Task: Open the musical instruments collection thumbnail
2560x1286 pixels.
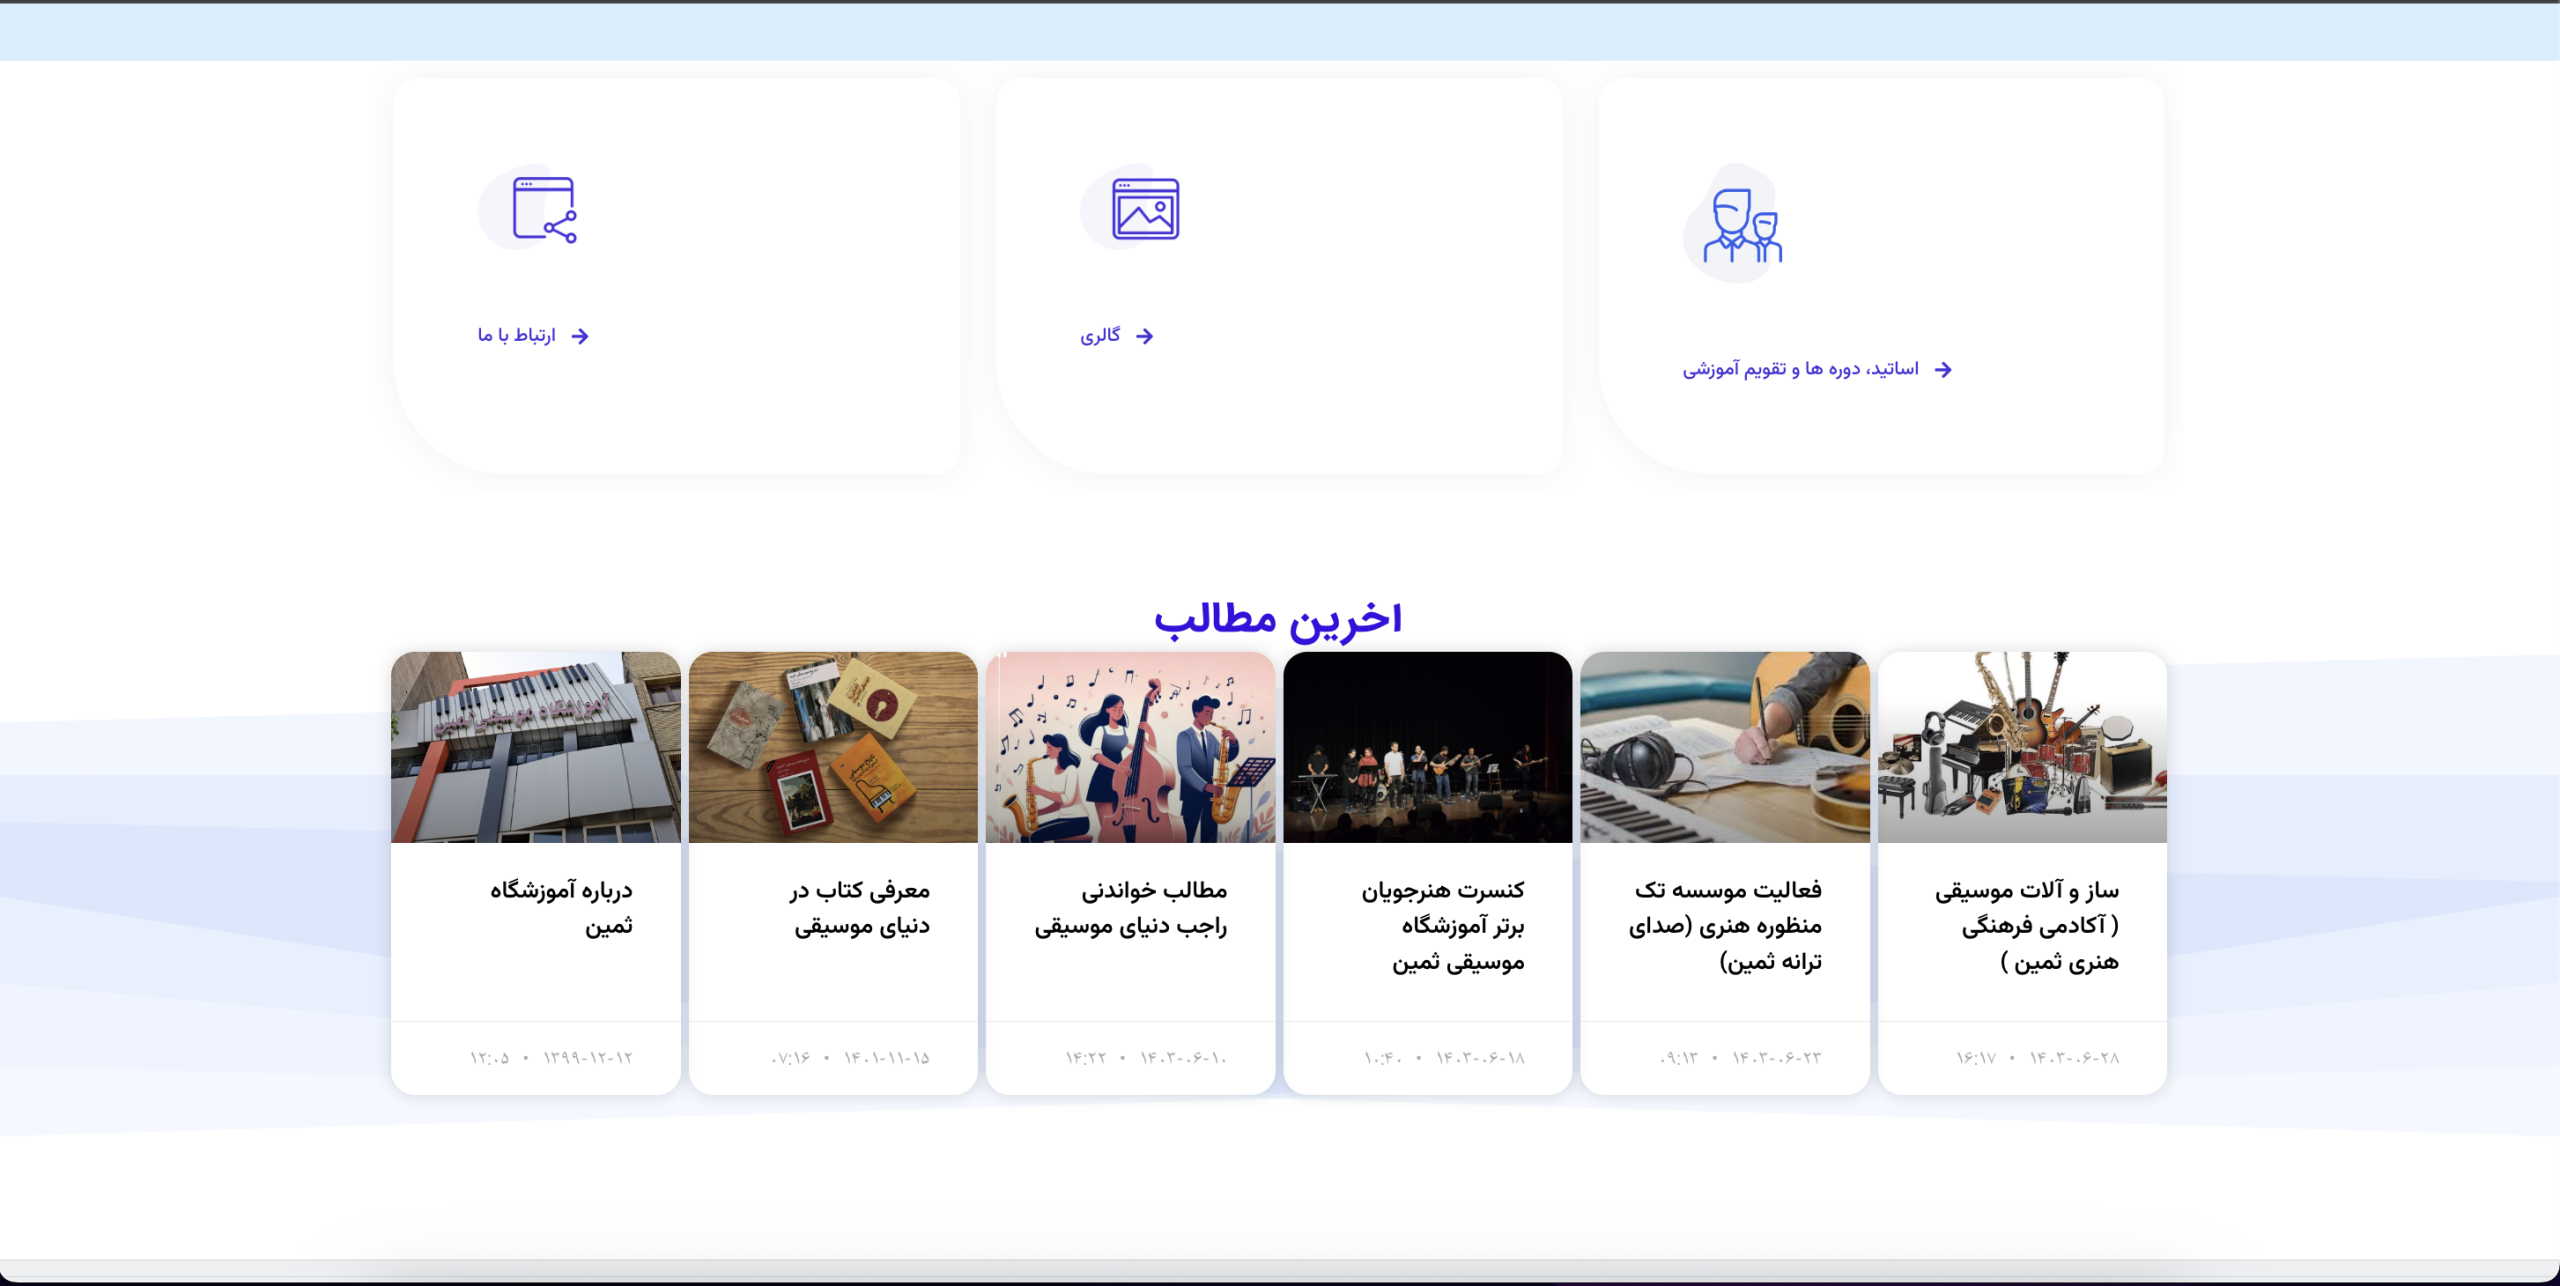Action: (x=2022, y=747)
